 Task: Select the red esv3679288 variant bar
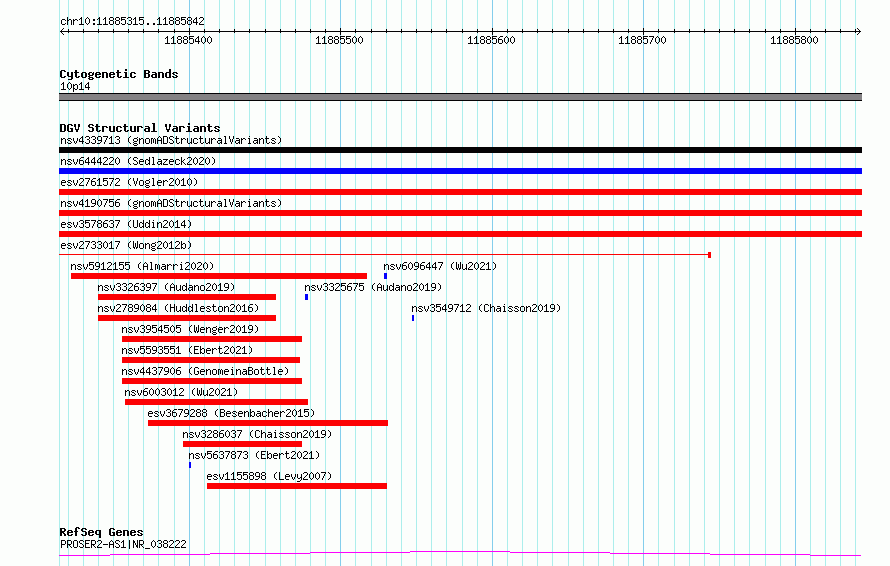[268, 423]
